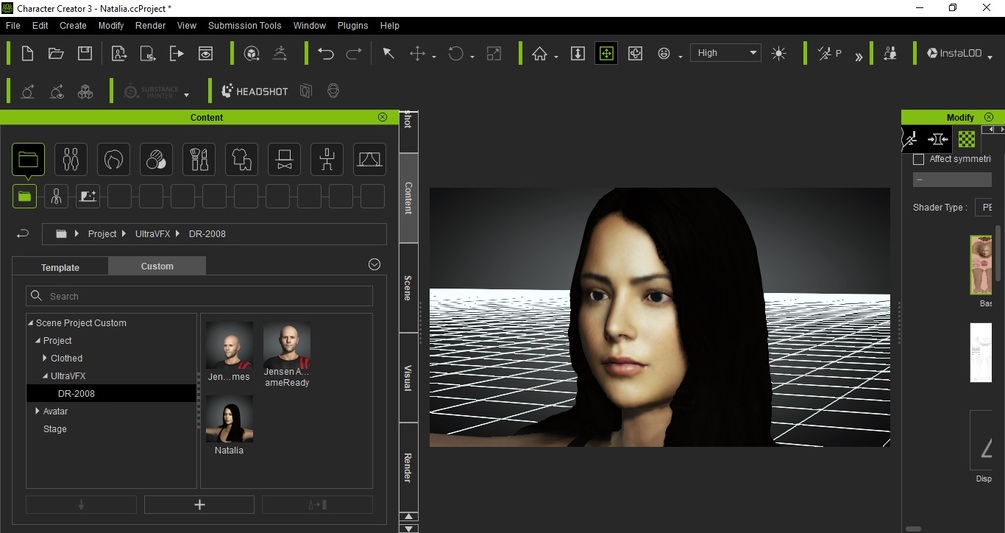Screen dimensions: 1005x533
Task: Open the File menu
Action: tap(13, 26)
